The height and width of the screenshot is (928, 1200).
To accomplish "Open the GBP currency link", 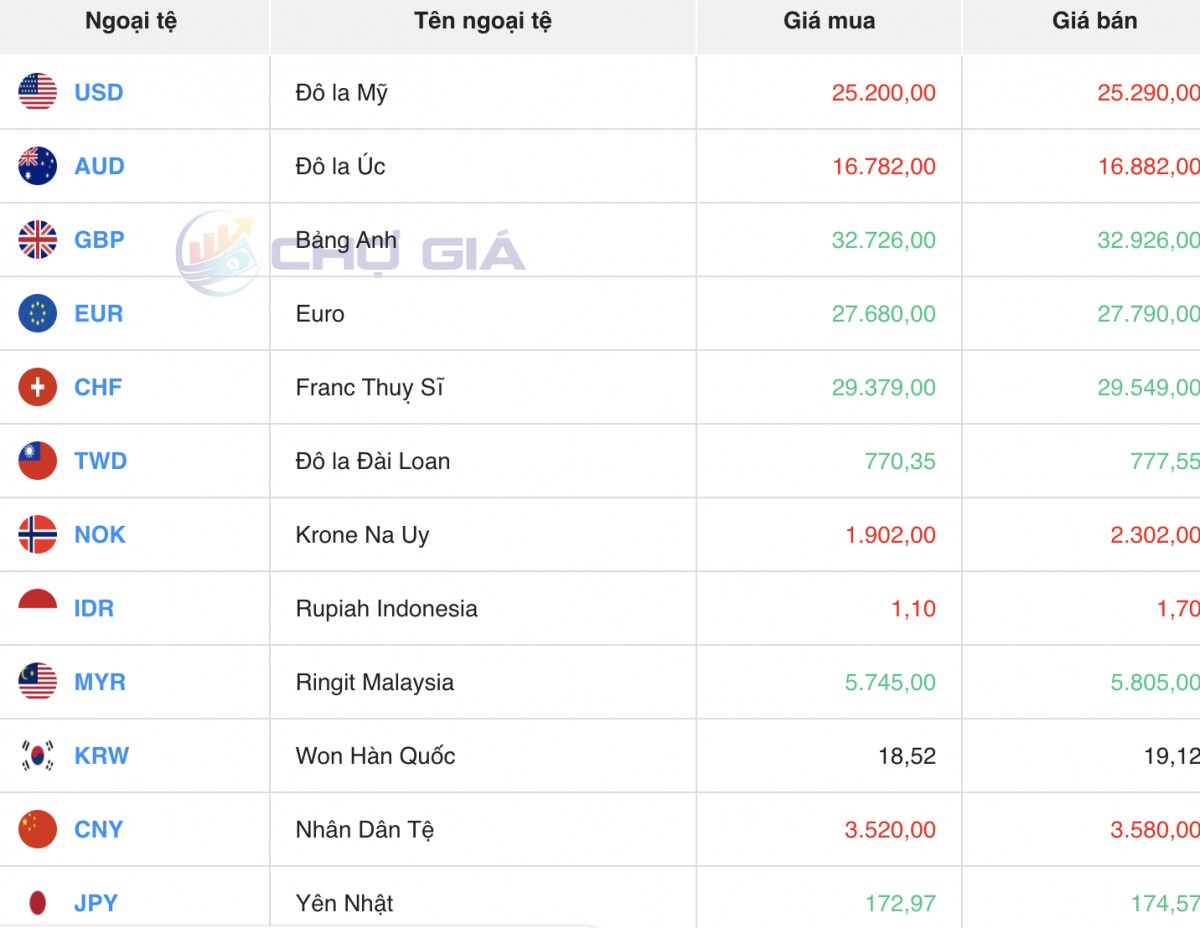I will click(x=99, y=240).
